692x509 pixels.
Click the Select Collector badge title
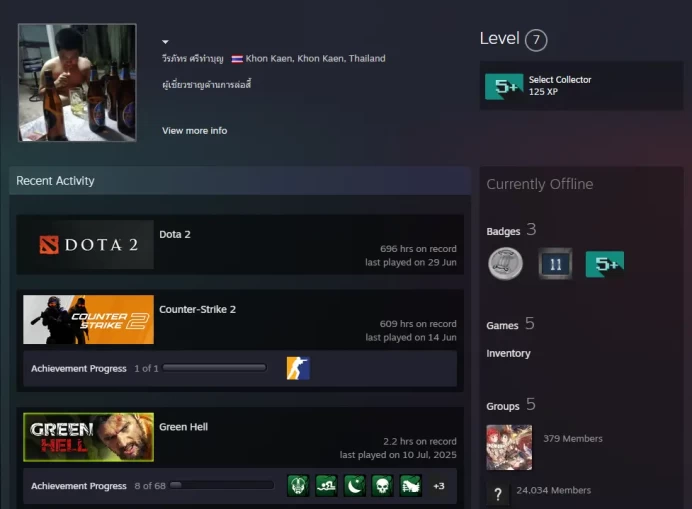coord(560,80)
